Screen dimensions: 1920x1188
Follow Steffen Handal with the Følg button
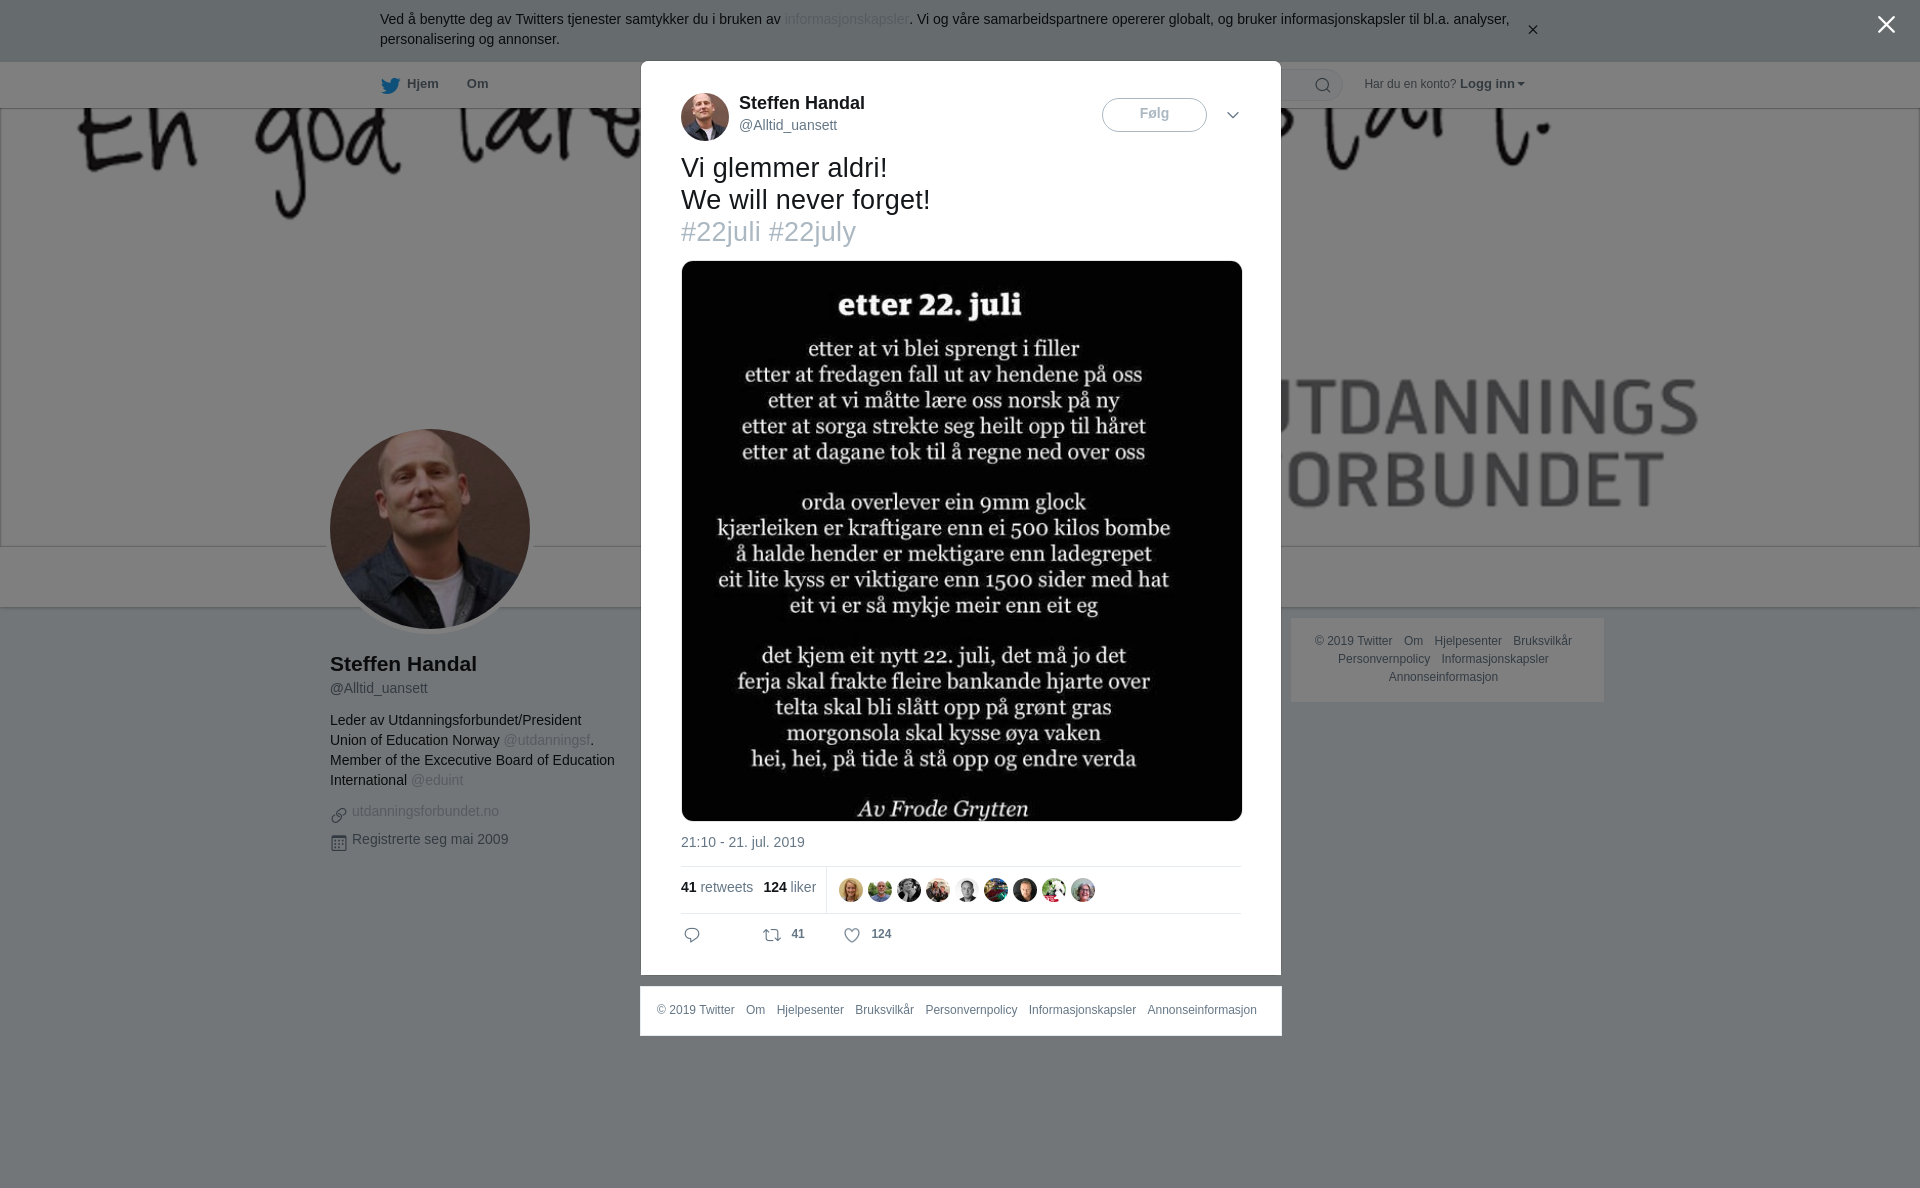[1154, 115]
